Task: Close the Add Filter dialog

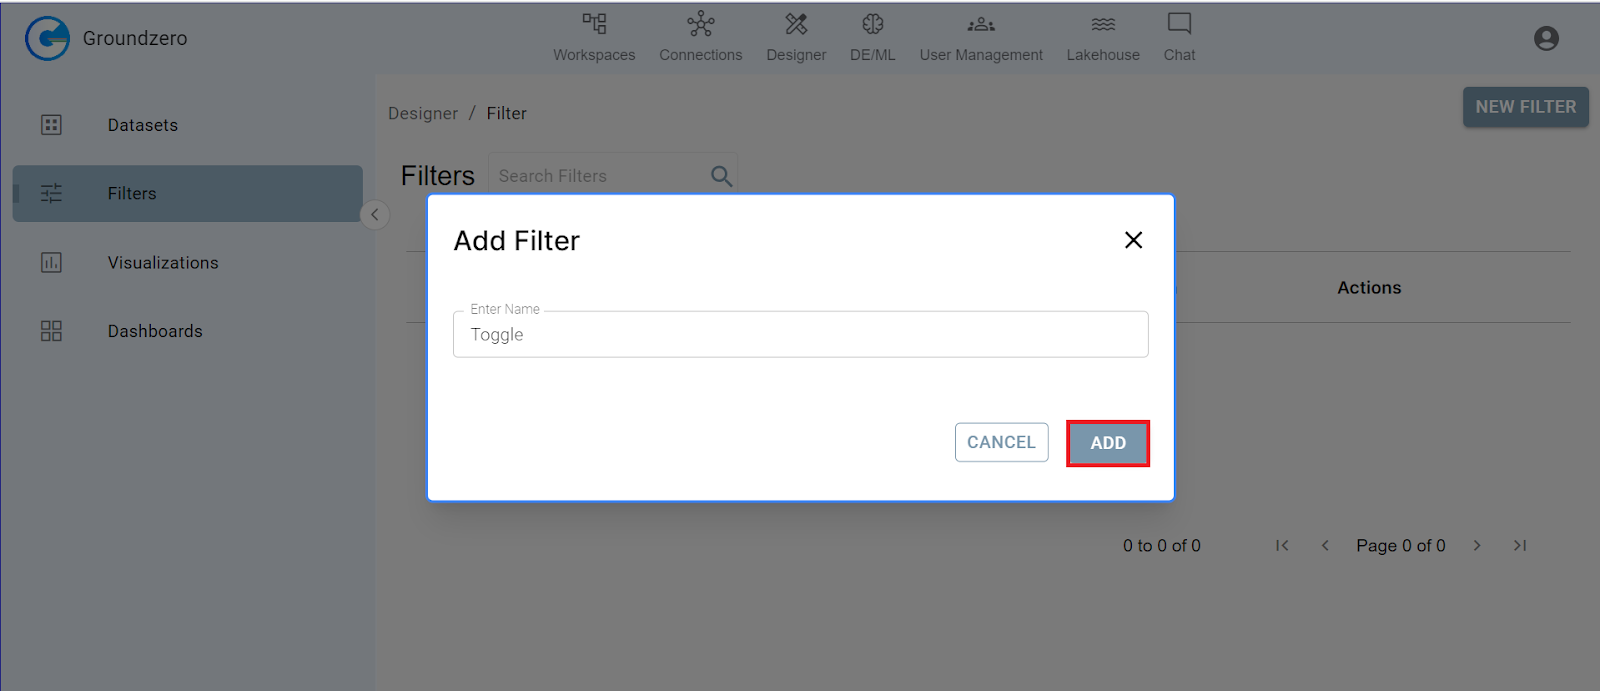Action: [1133, 240]
